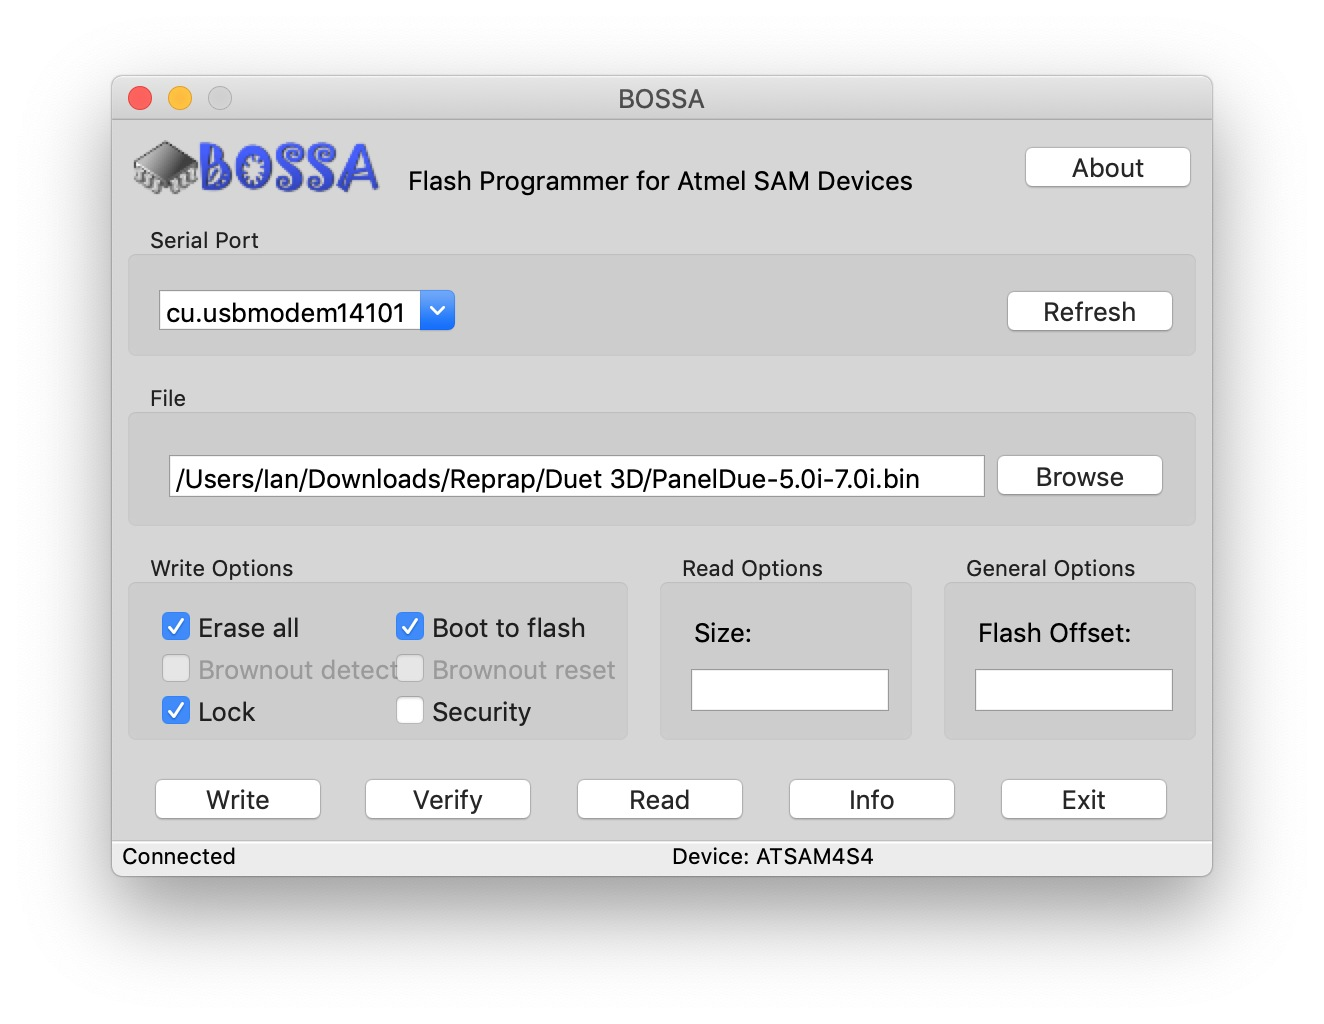Write the firmware to flash

point(238,799)
